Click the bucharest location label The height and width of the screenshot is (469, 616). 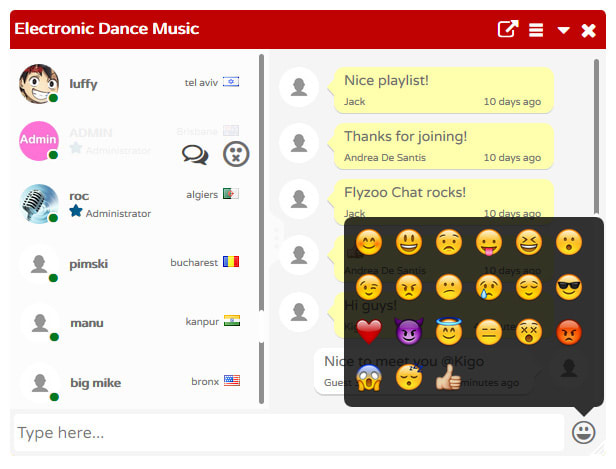(194, 262)
